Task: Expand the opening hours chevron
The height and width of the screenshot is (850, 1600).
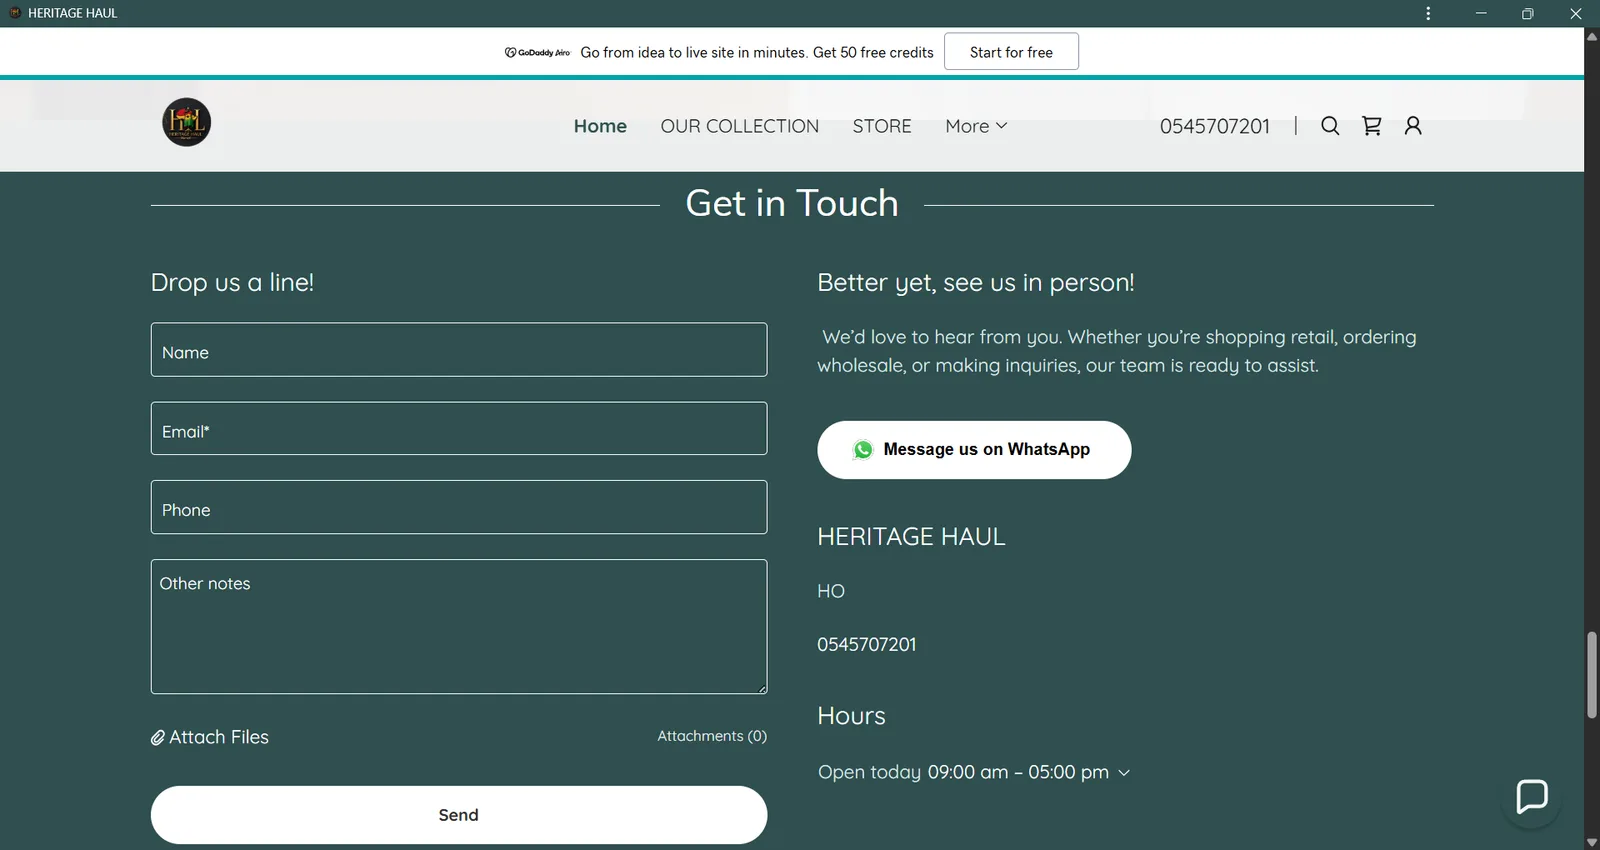Action: 1124,773
